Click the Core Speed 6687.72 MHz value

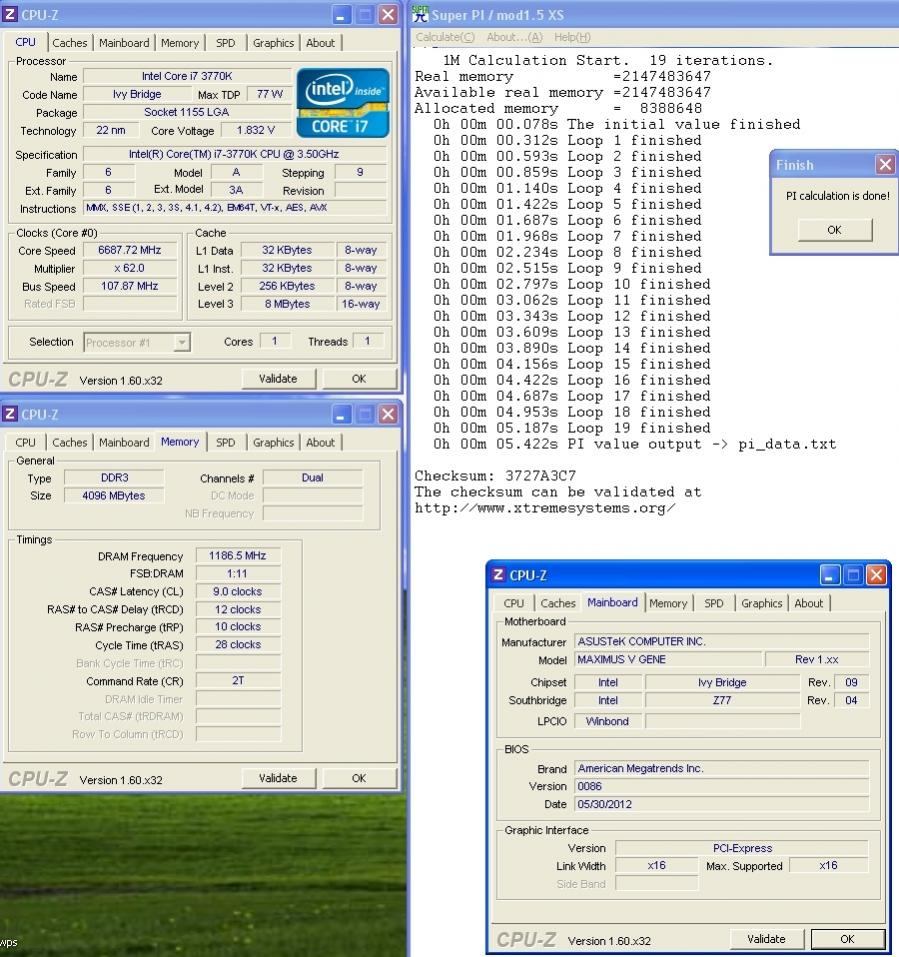pyautogui.click(x=129, y=250)
